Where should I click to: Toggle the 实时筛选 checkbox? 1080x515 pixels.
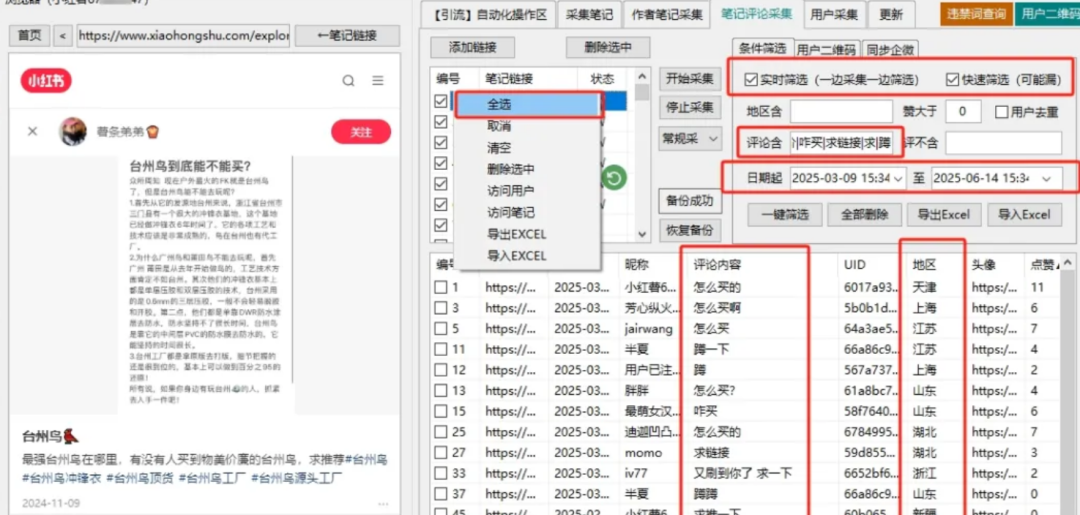tap(751, 80)
